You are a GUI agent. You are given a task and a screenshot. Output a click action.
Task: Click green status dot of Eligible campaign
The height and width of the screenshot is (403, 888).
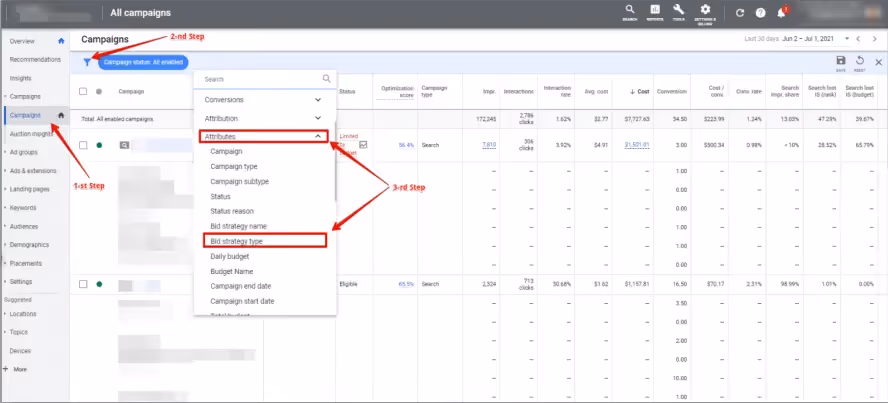(99, 284)
